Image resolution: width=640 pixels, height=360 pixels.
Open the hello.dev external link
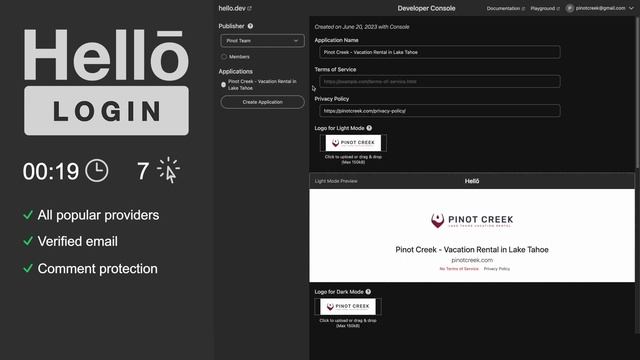tap(235, 8)
